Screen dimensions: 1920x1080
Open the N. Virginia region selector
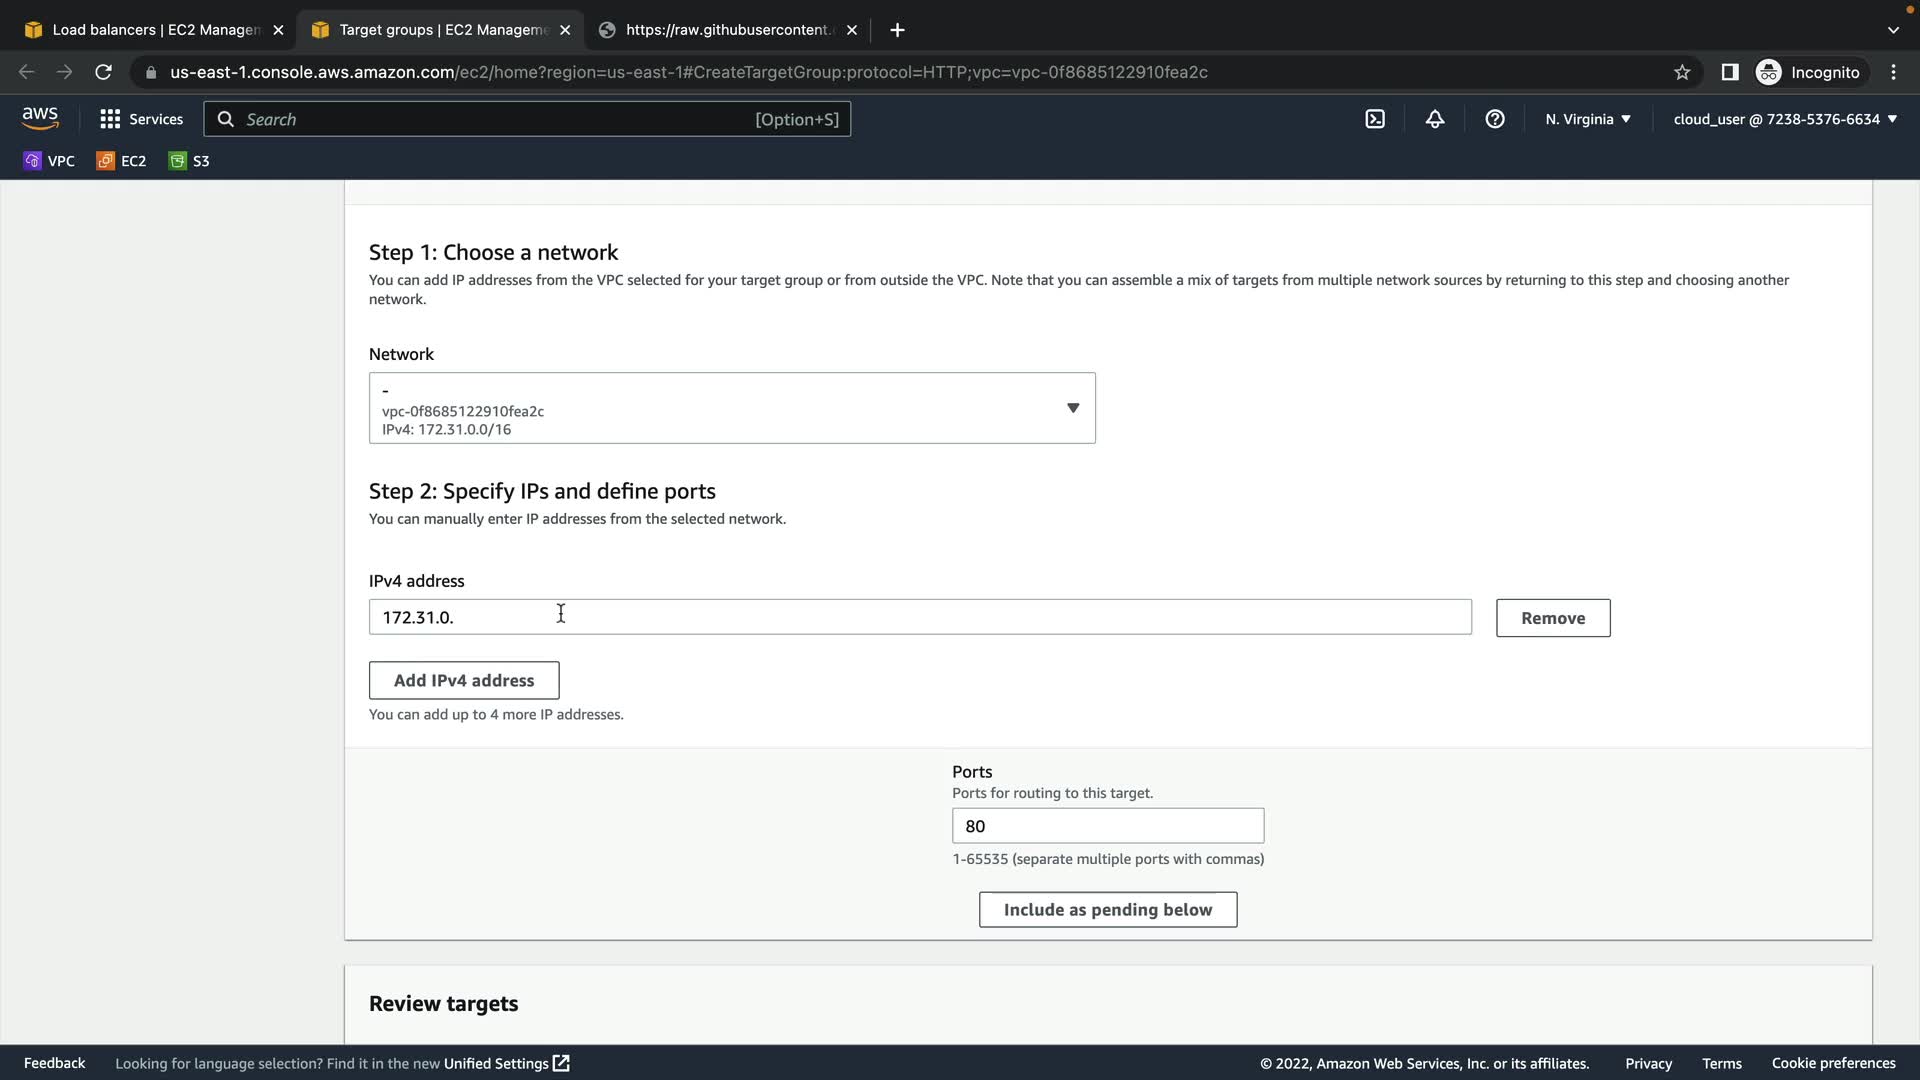(1587, 119)
